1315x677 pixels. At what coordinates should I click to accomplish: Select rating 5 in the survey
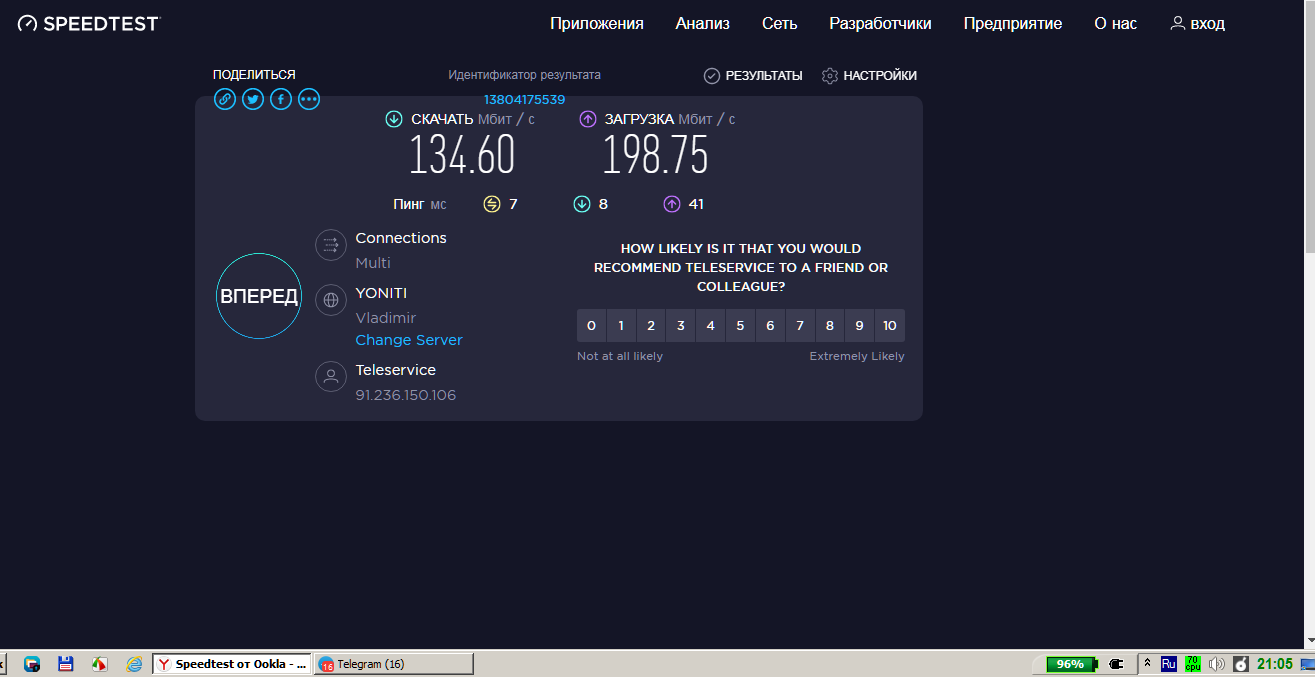pyautogui.click(x=740, y=326)
